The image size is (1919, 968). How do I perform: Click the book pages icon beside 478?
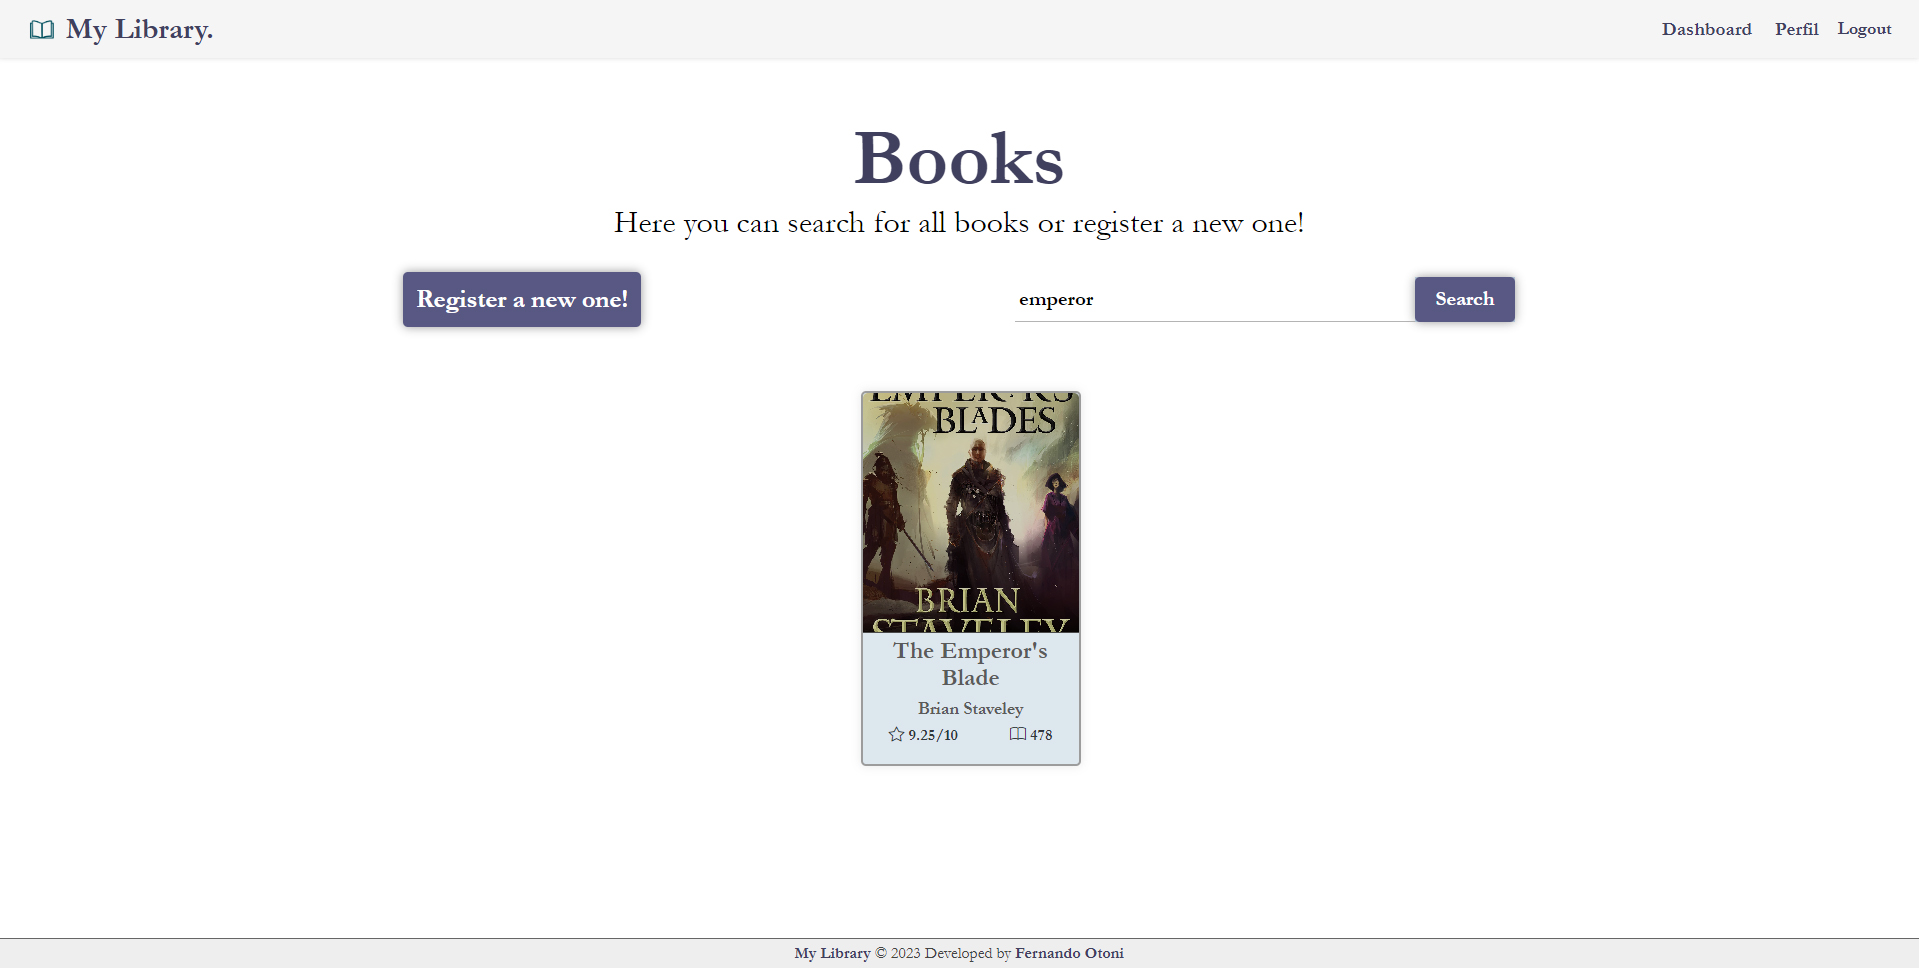click(x=1018, y=734)
